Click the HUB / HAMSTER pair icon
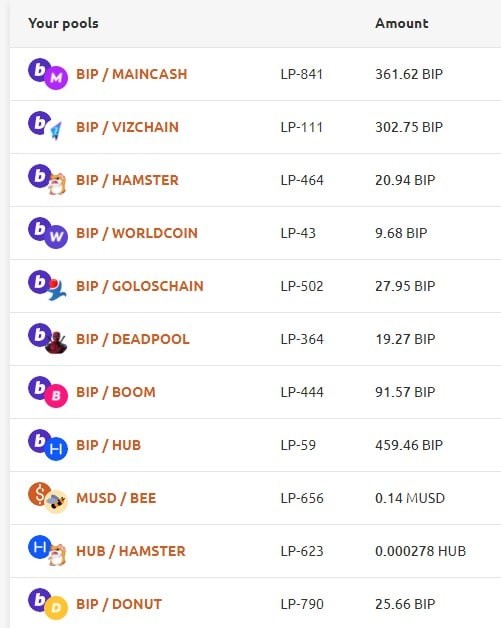This screenshot has width=501, height=628. tap(48, 551)
